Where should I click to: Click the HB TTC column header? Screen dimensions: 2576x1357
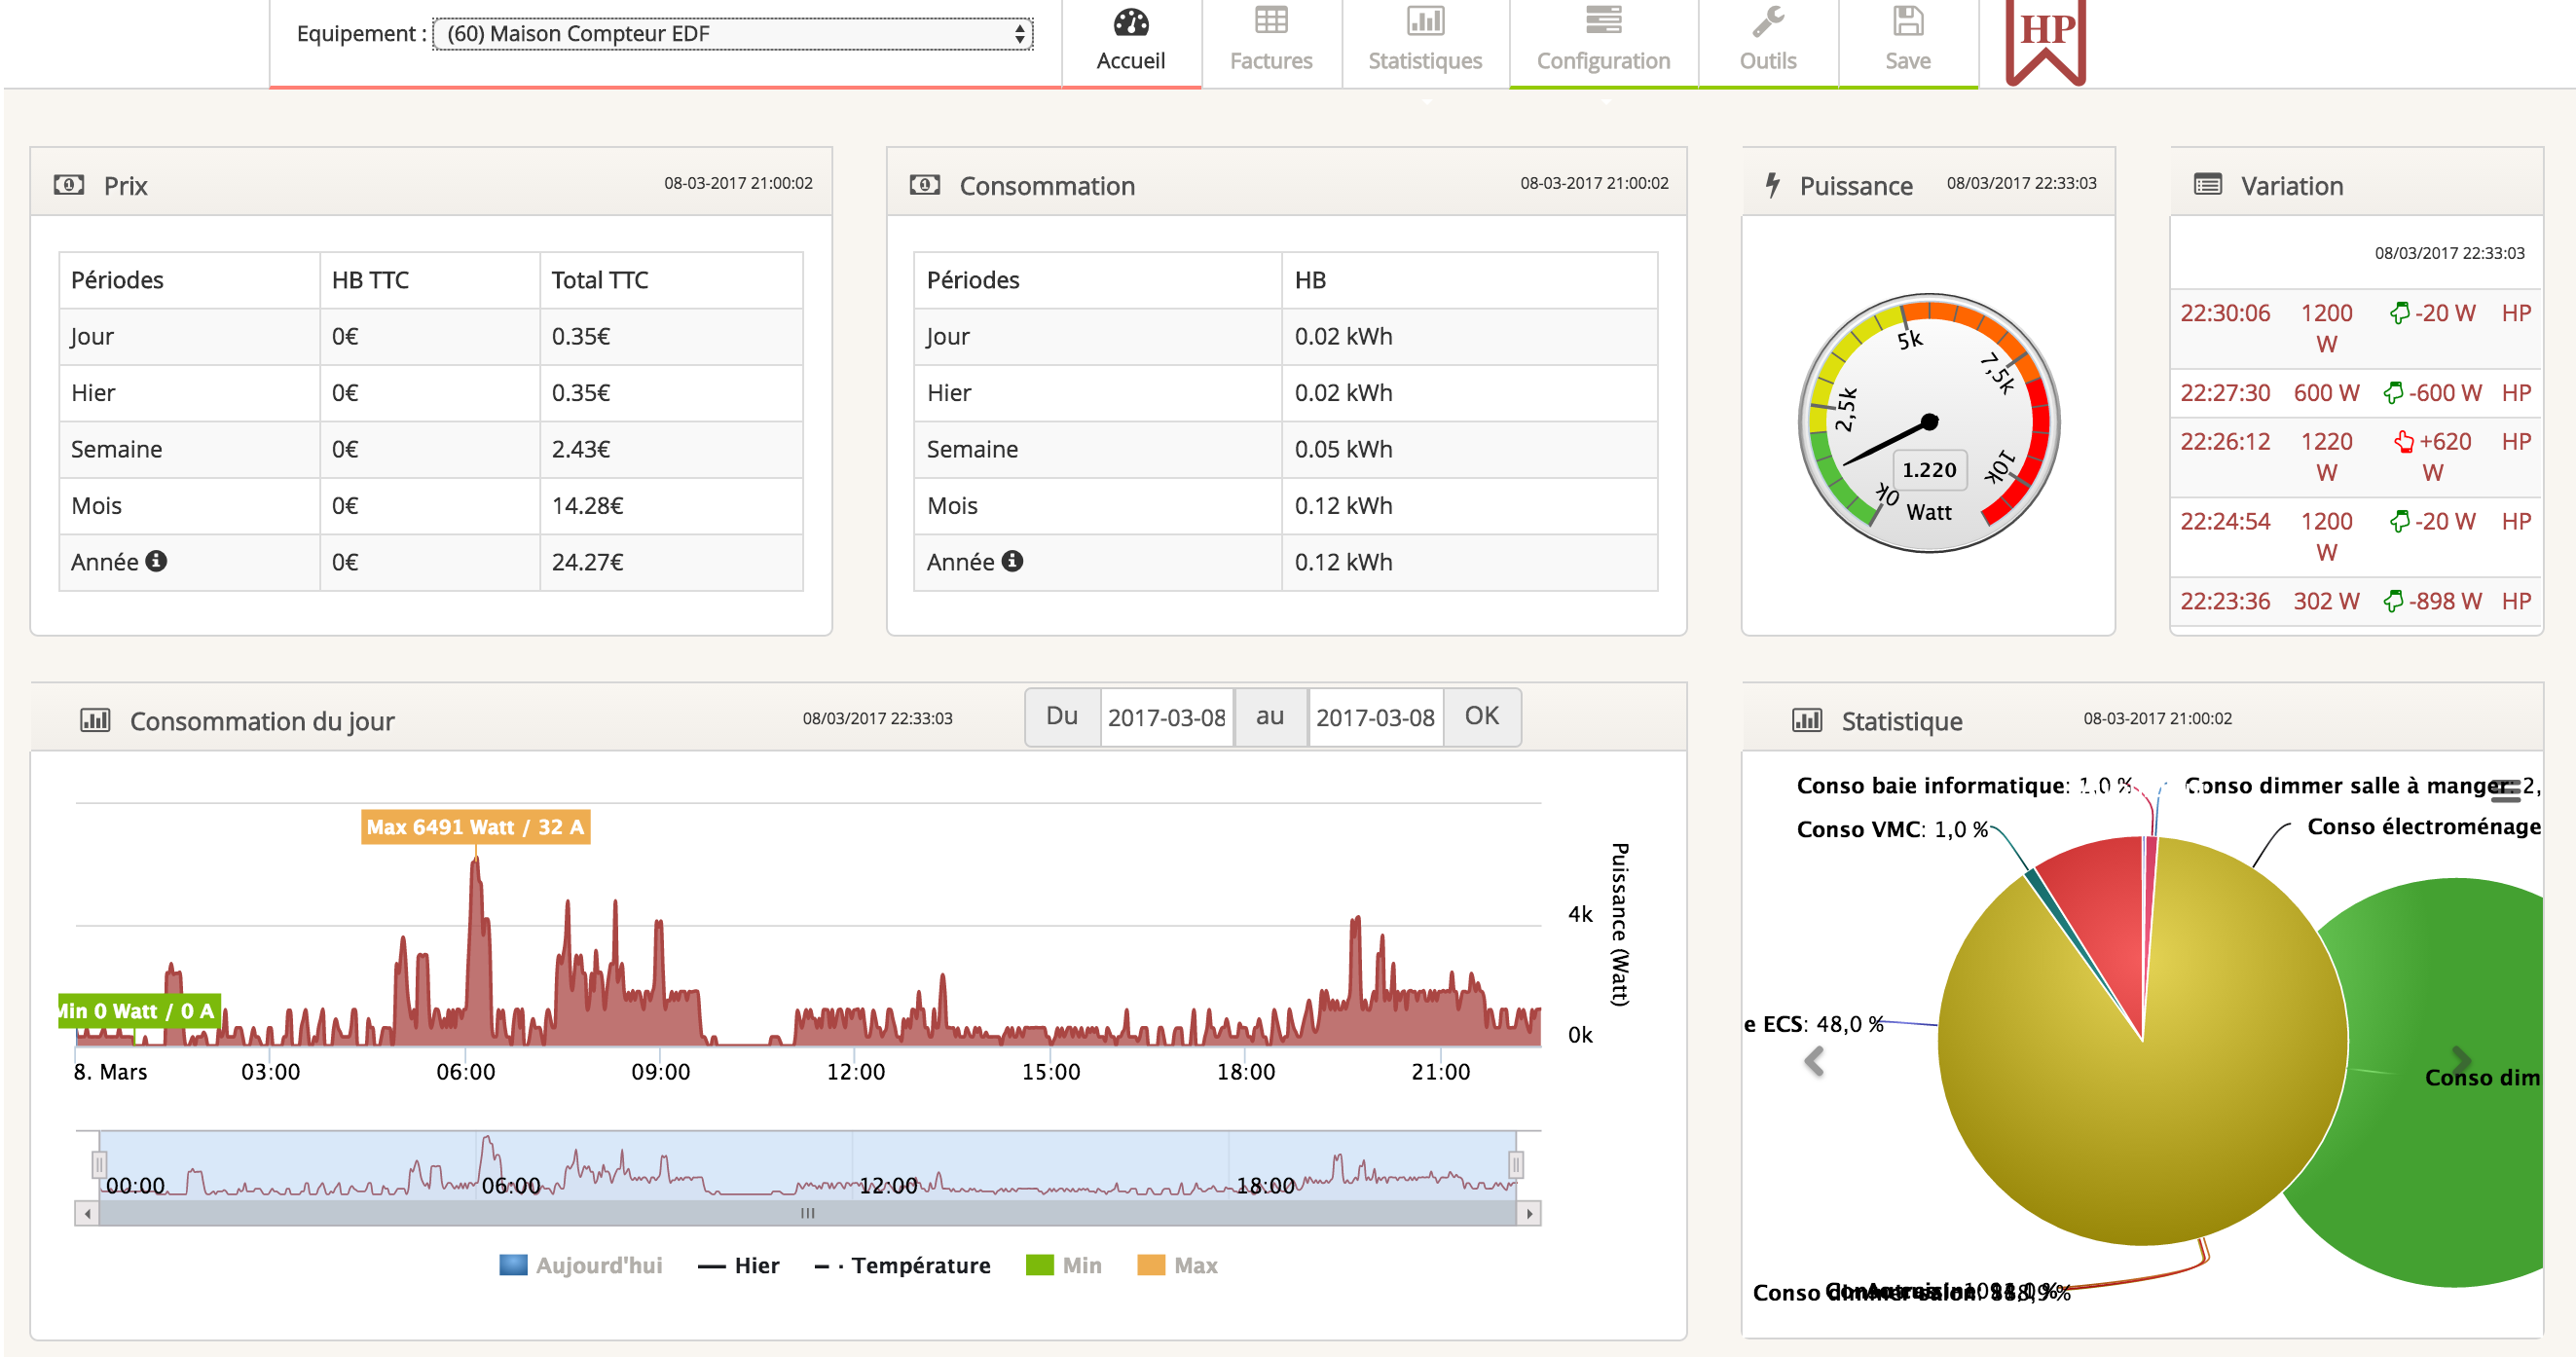[370, 280]
